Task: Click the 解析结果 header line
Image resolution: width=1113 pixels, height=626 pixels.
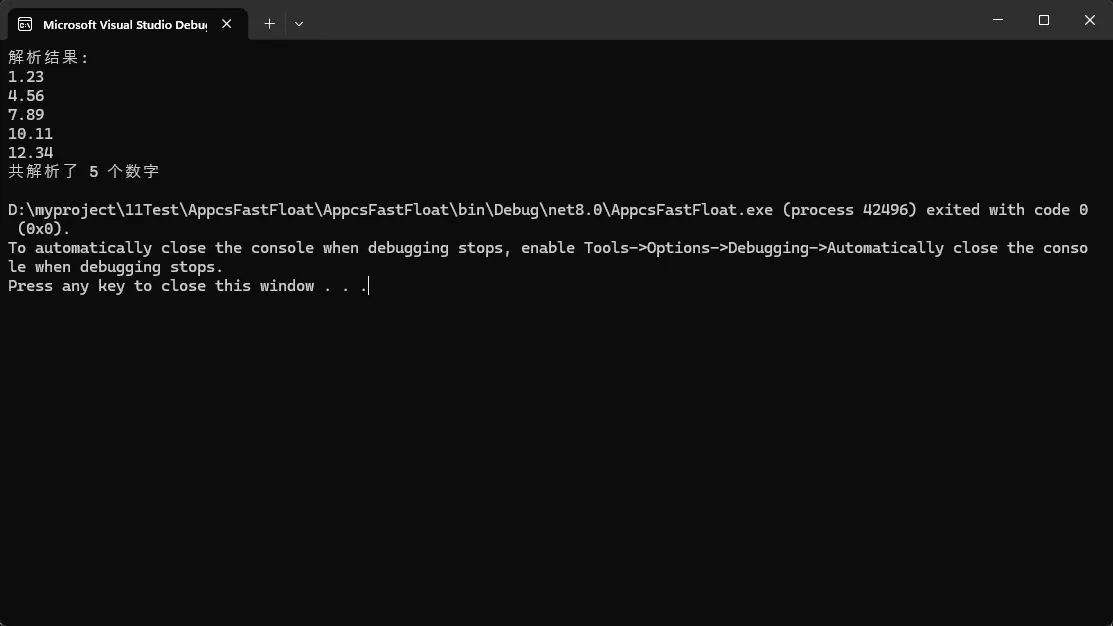Action: [x=48, y=58]
